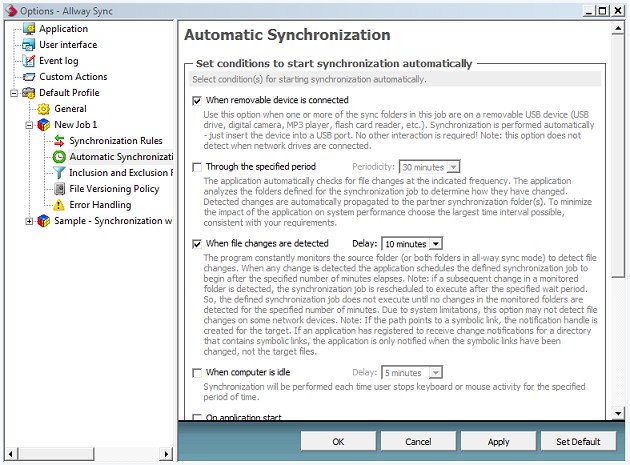Select Synchronization Rules under New Job 1

(116, 141)
